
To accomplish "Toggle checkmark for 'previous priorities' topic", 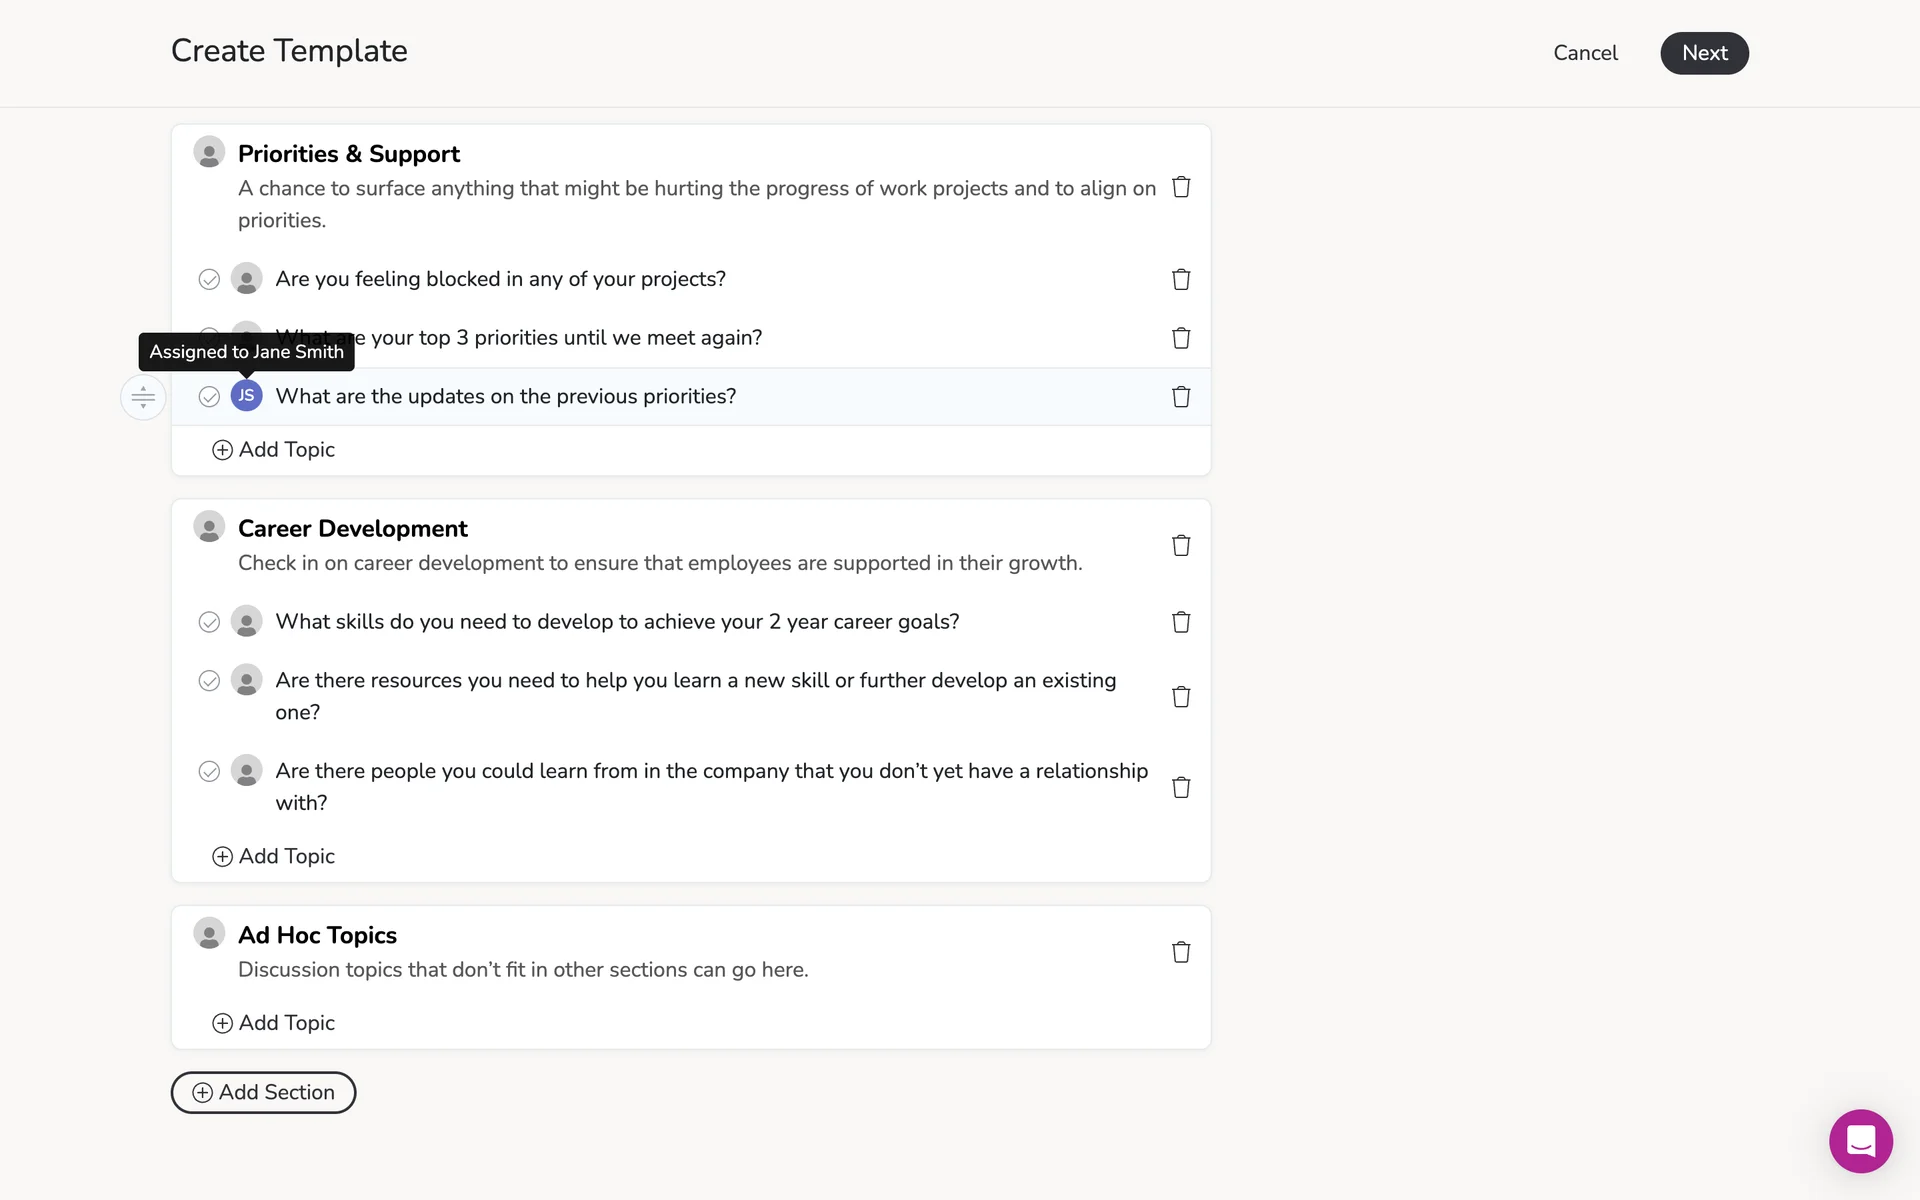I will click(x=209, y=397).
